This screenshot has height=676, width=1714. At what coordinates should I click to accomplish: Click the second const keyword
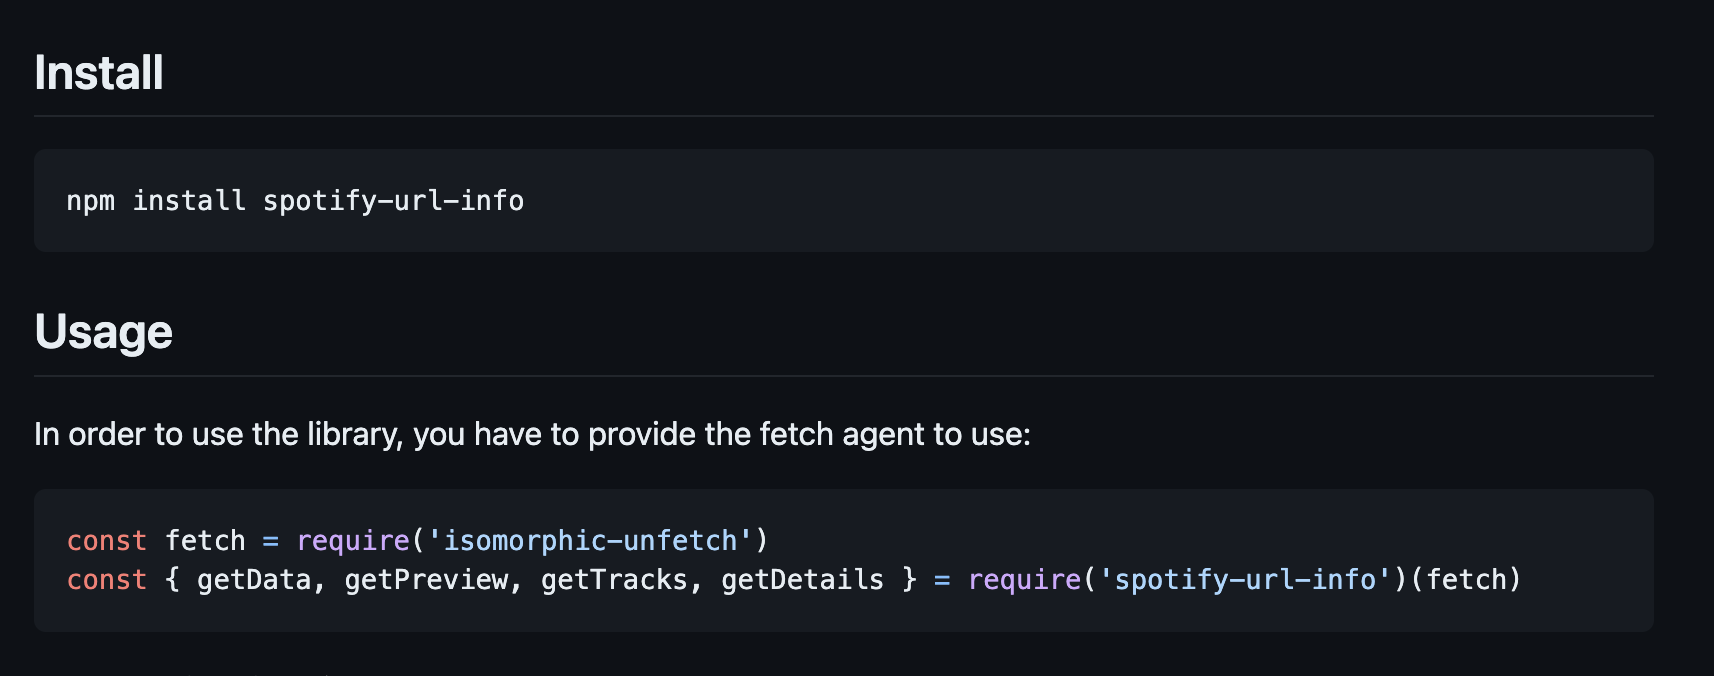coord(107,580)
